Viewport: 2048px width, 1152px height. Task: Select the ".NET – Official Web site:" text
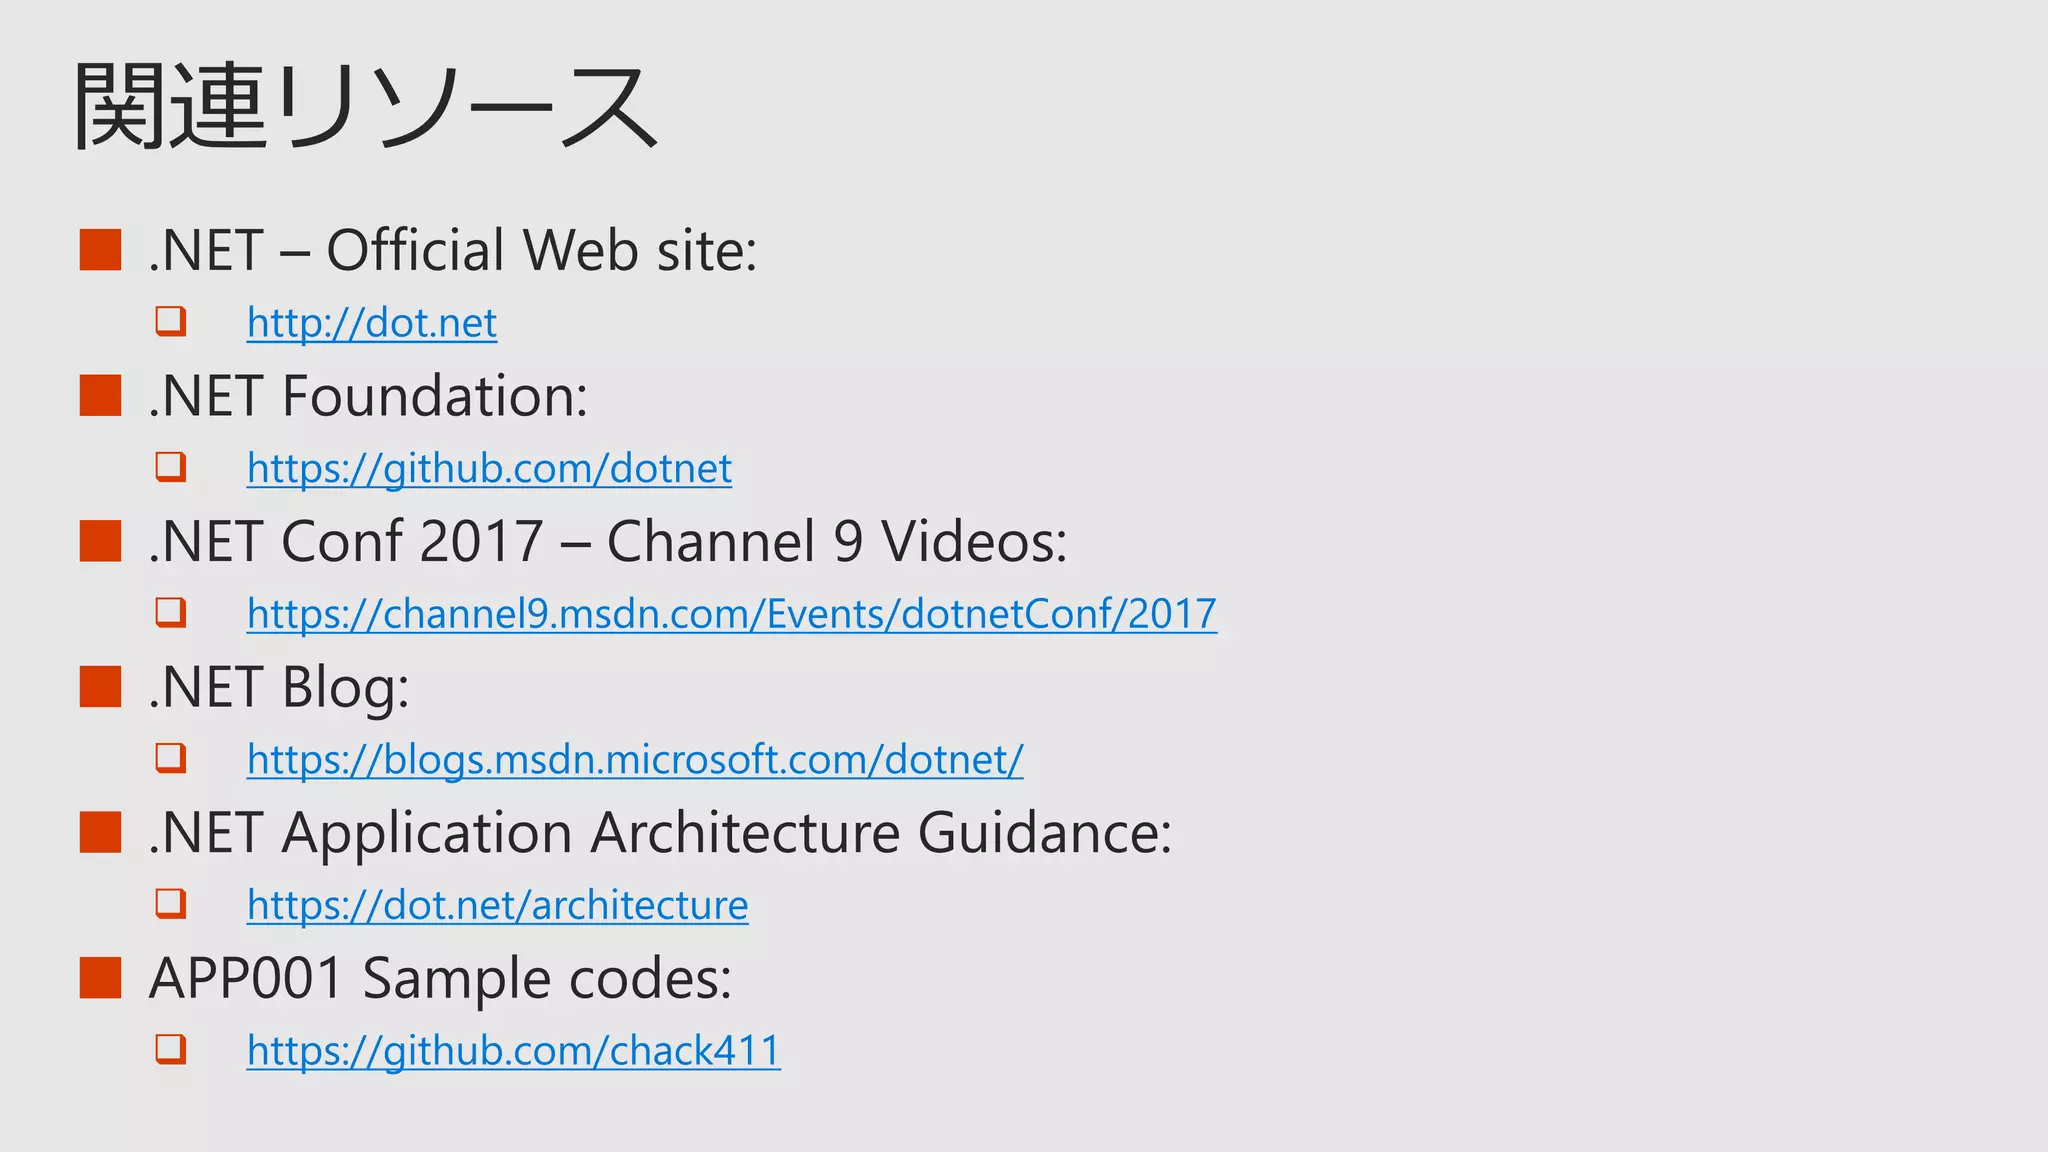[x=453, y=250]
